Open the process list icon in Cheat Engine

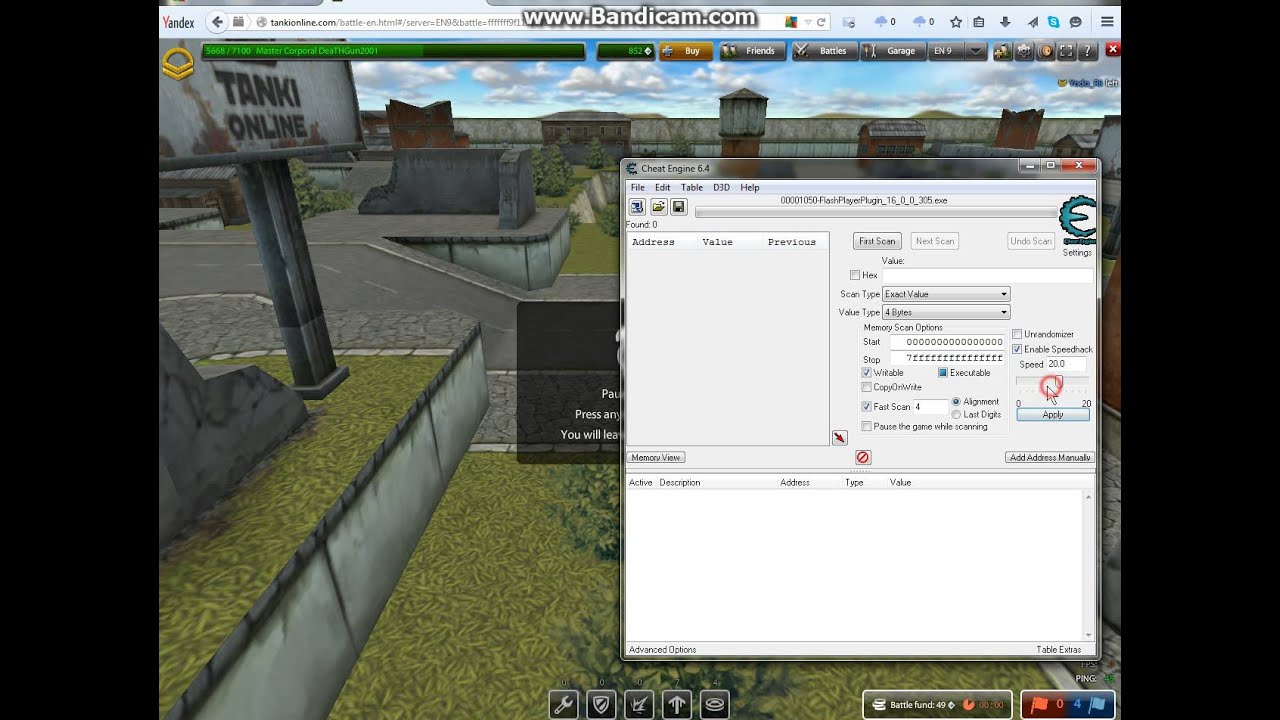[637, 207]
